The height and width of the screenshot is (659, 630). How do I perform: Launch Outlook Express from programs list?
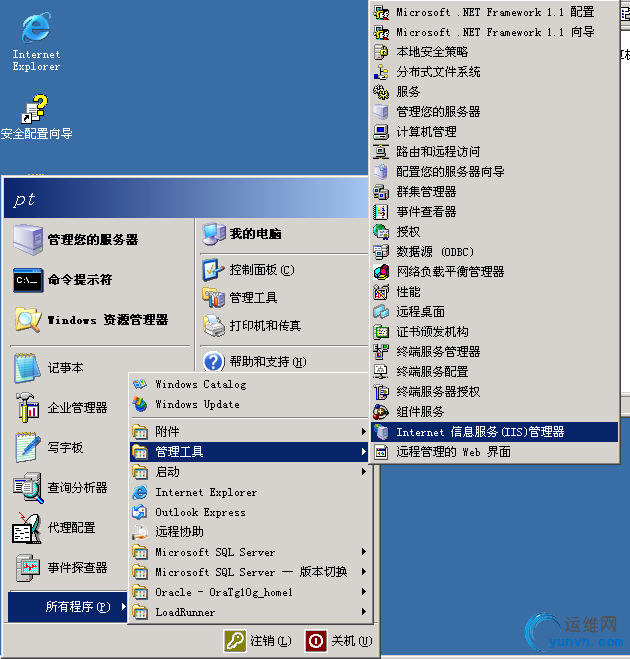point(251,512)
